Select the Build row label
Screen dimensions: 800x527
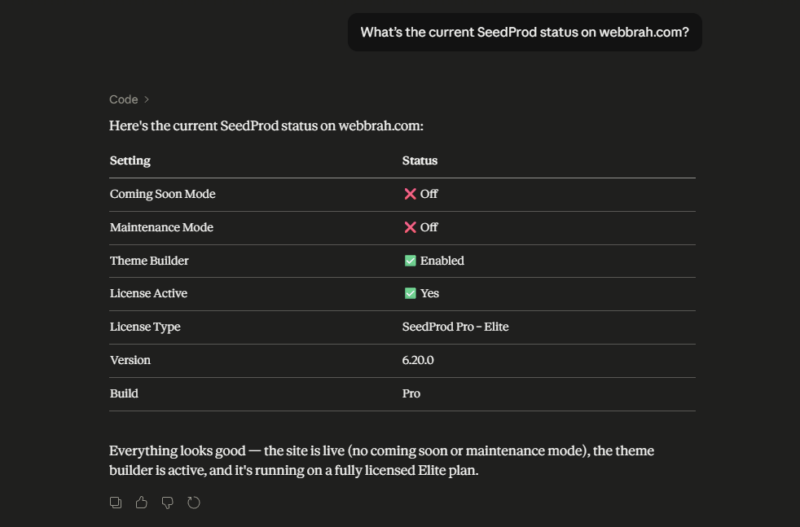pos(124,393)
